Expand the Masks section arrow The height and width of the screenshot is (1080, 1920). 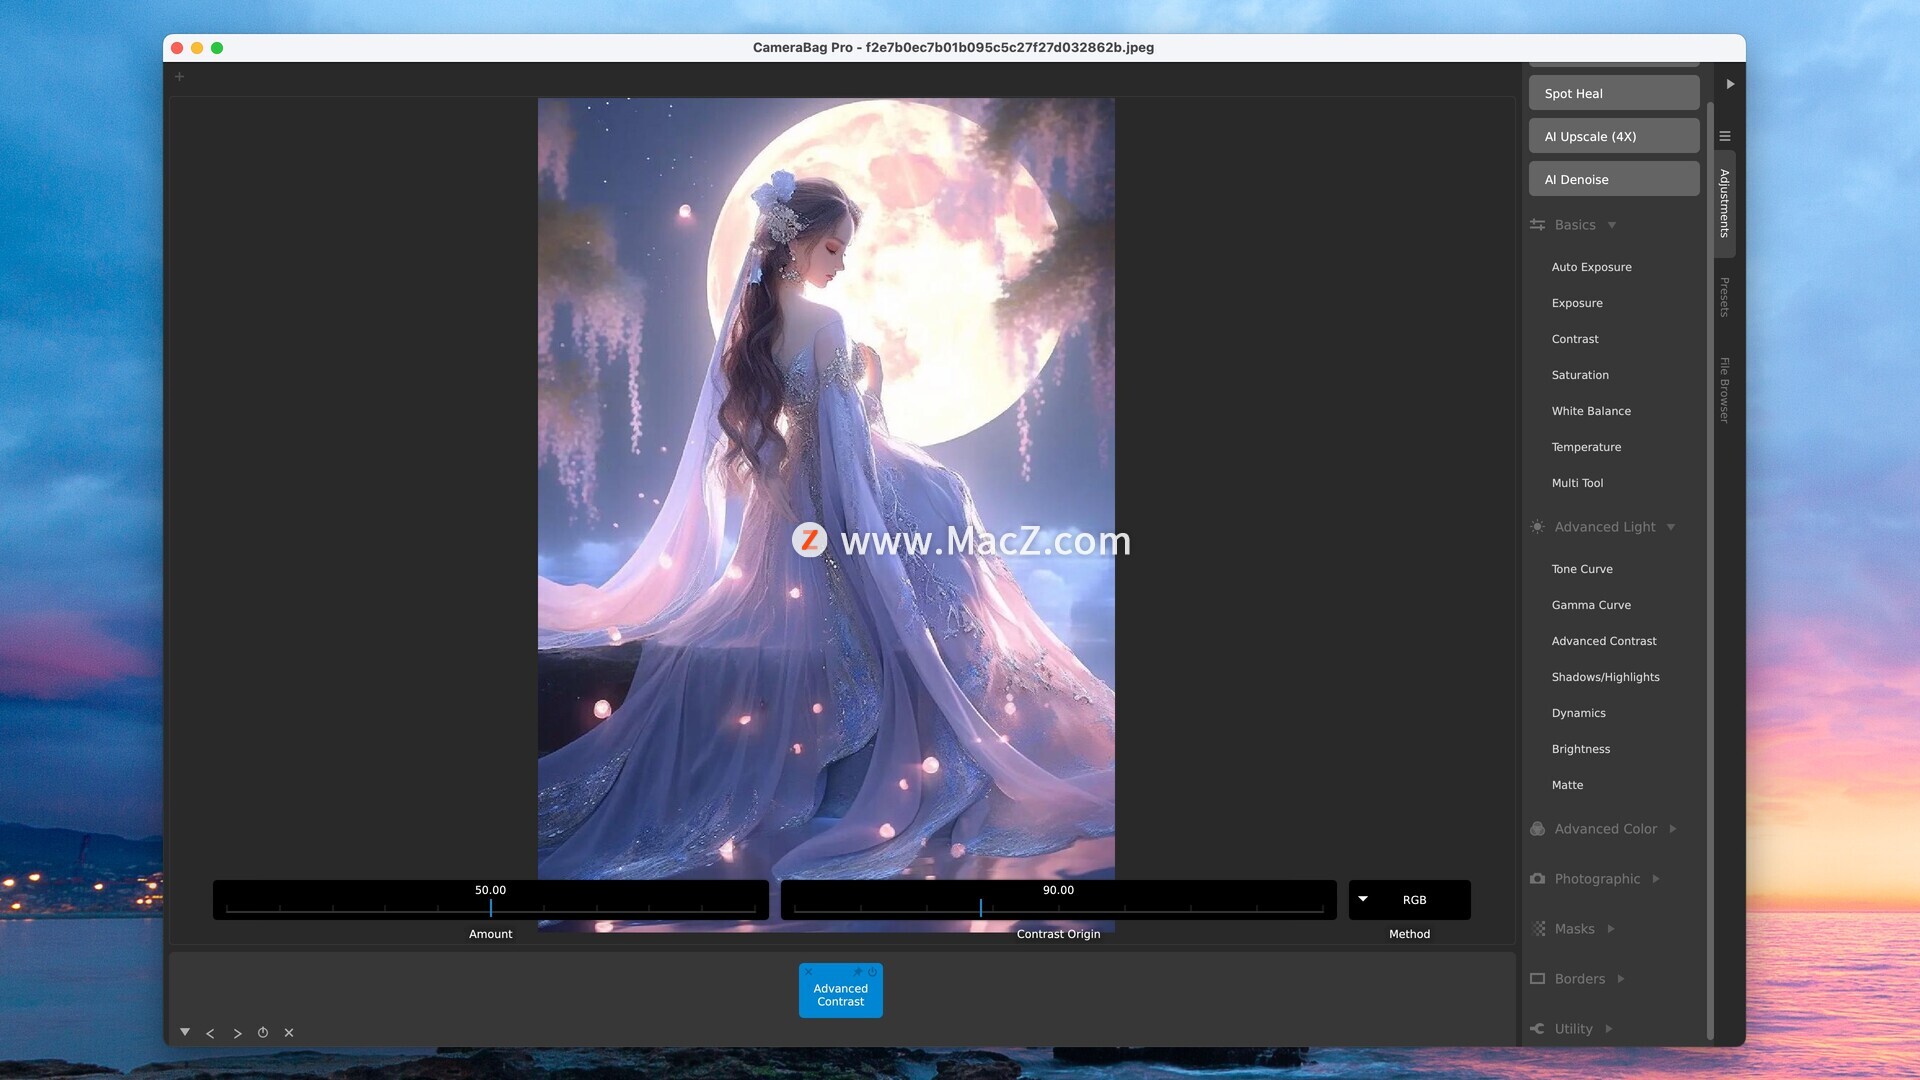1611,929
